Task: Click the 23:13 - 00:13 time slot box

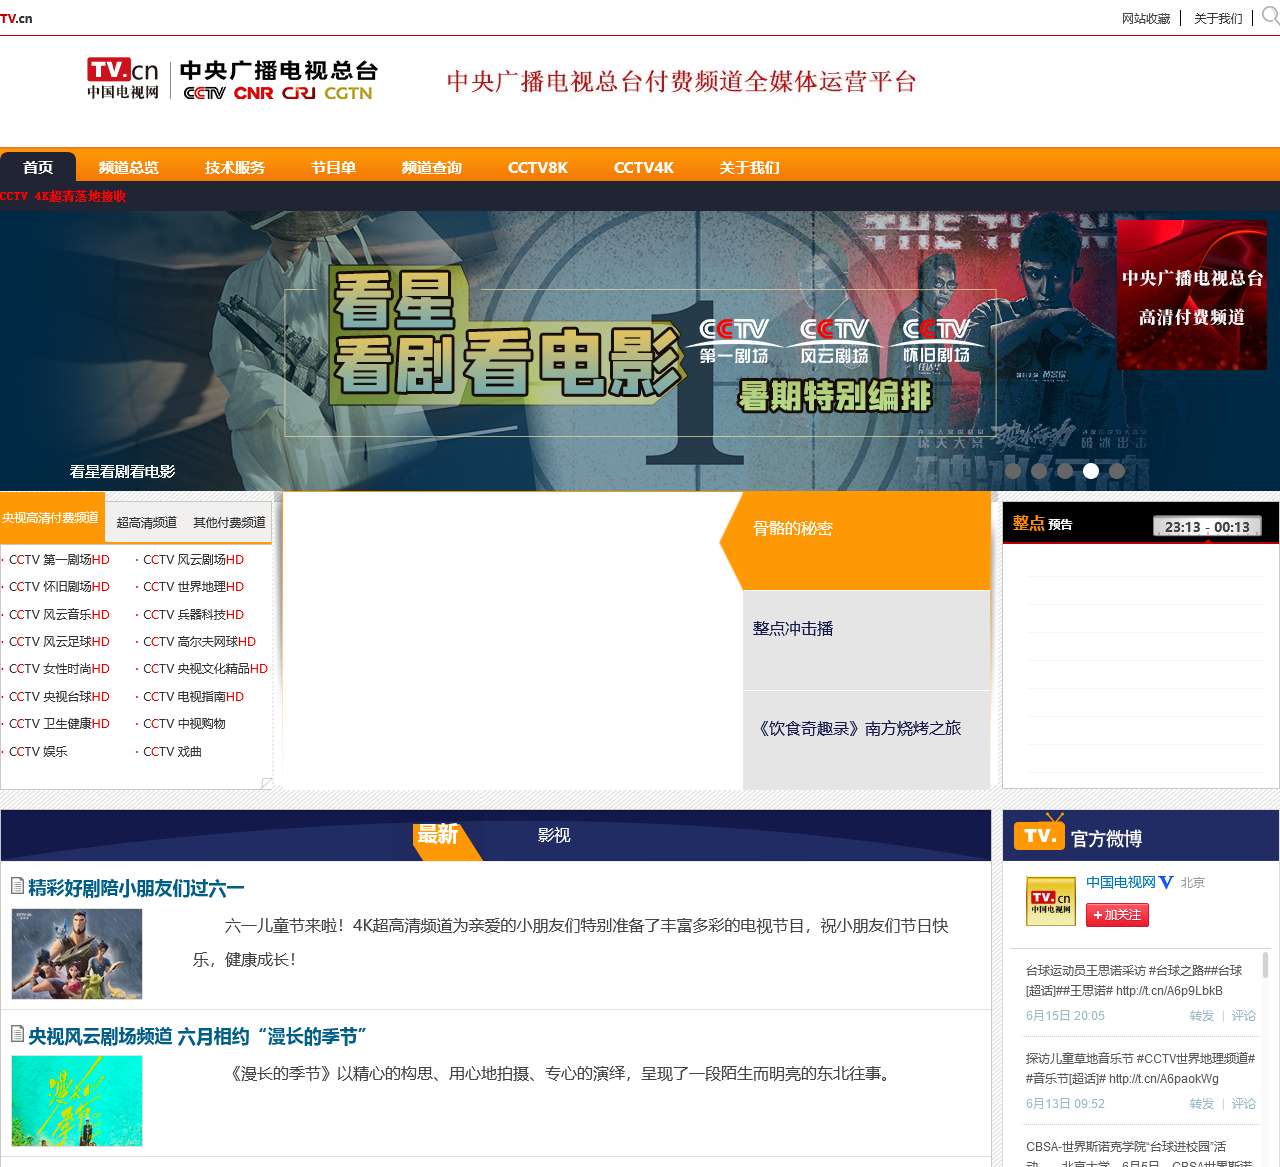Action: [x=1207, y=527]
